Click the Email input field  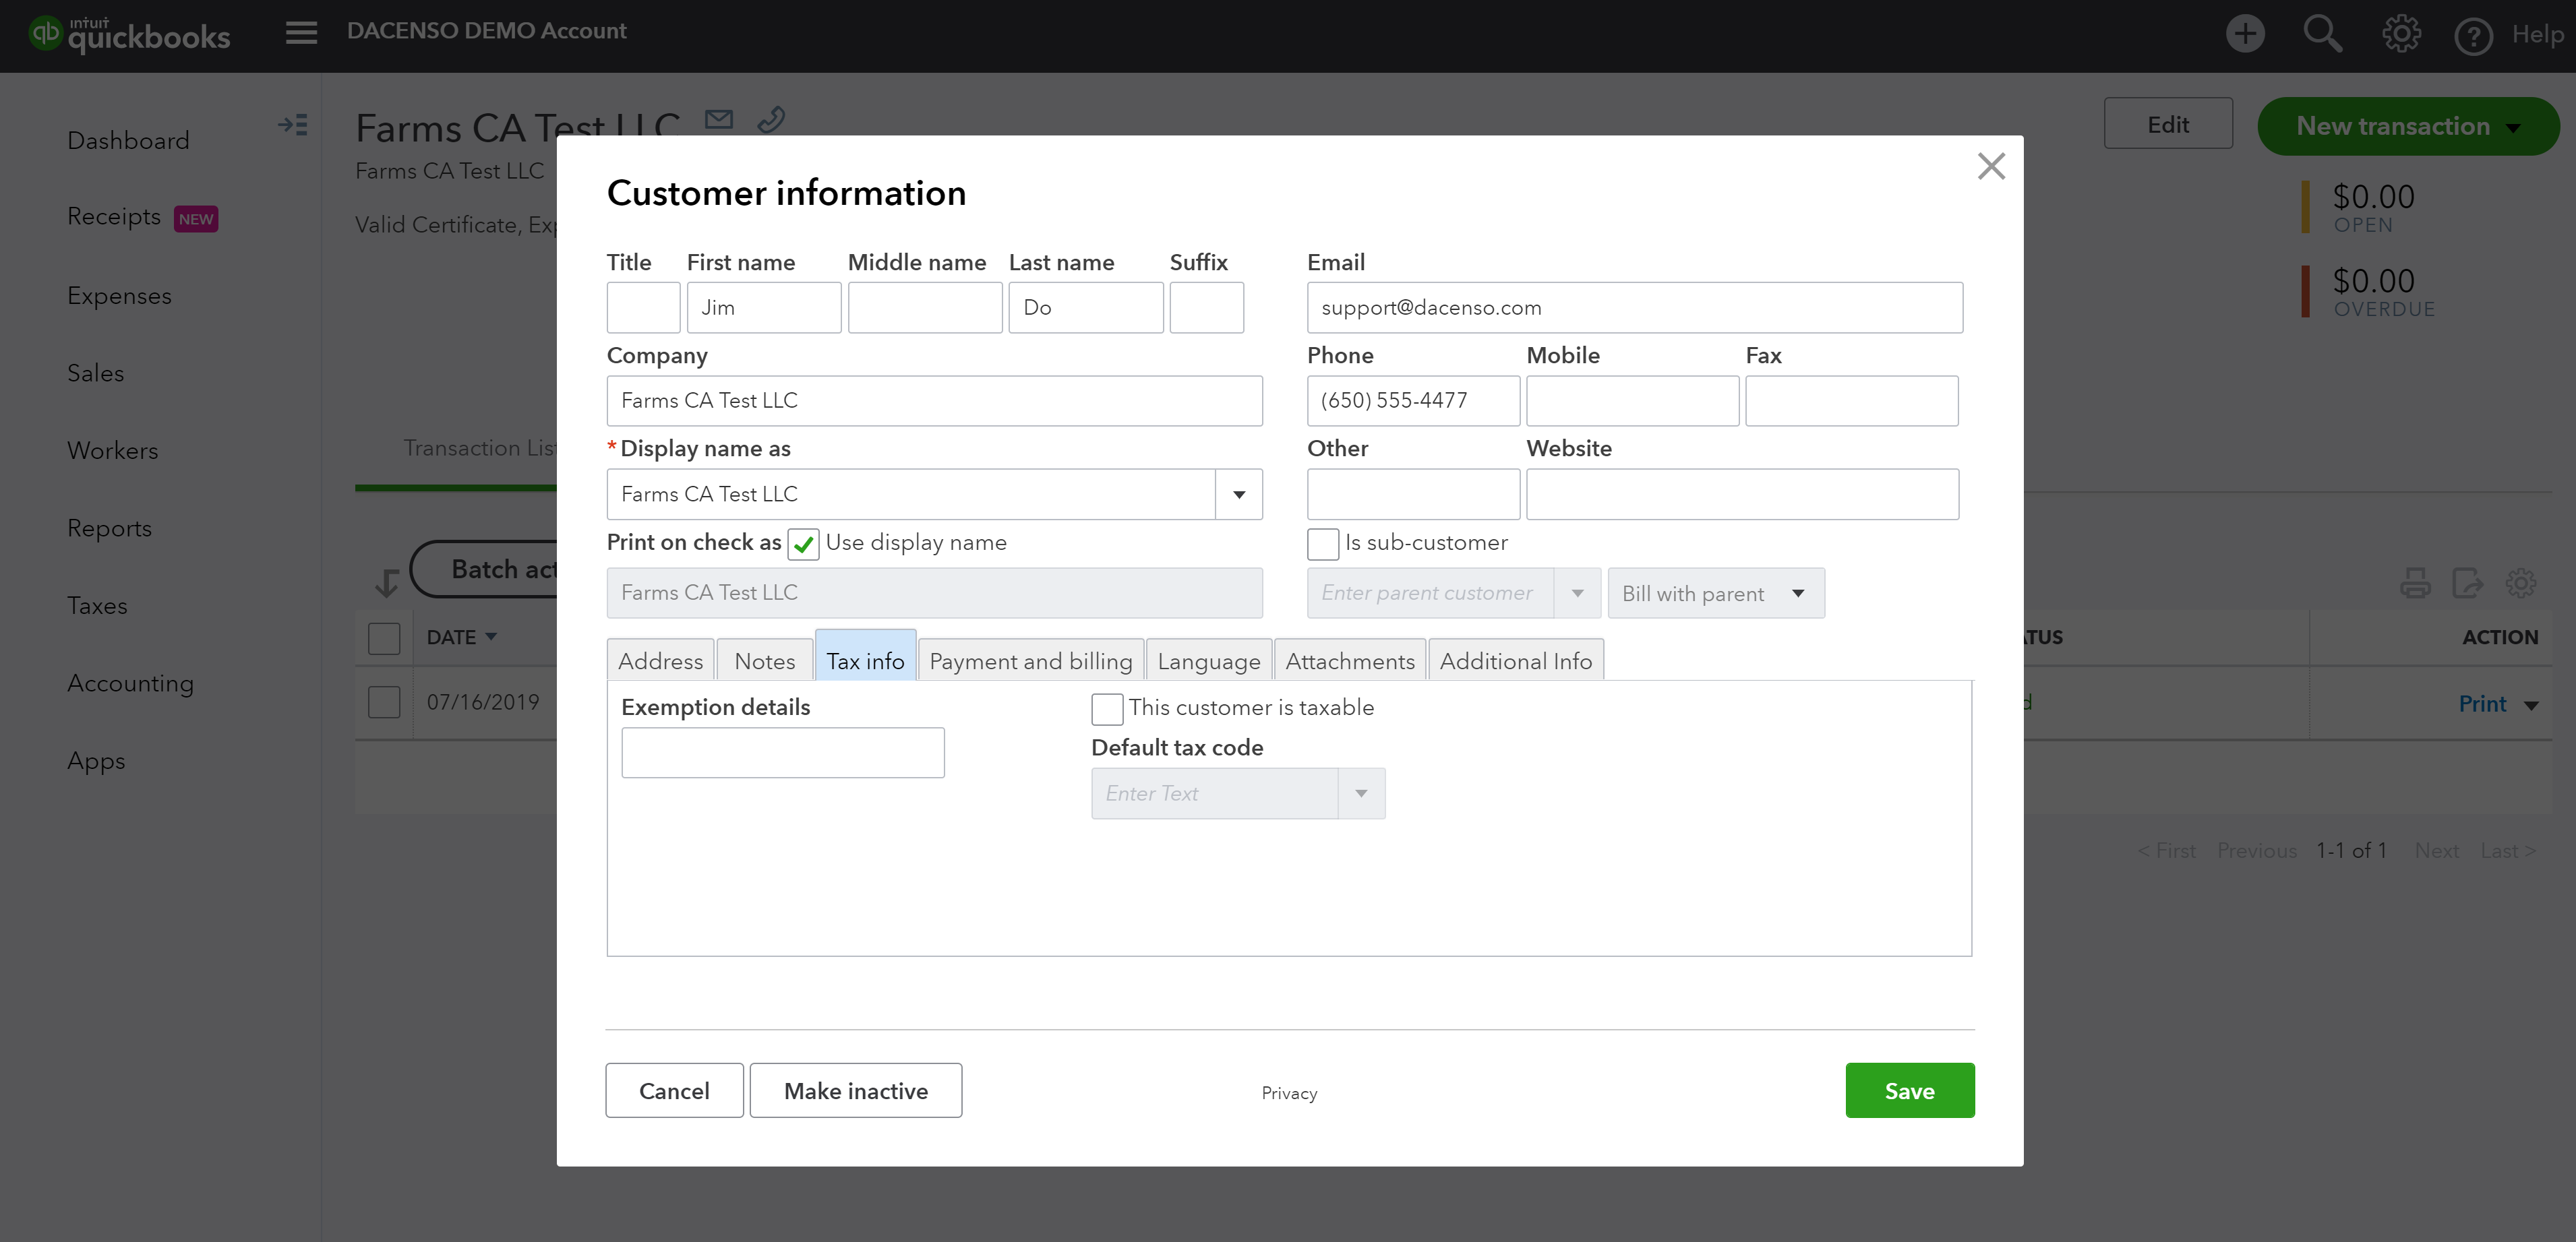click(1634, 307)
